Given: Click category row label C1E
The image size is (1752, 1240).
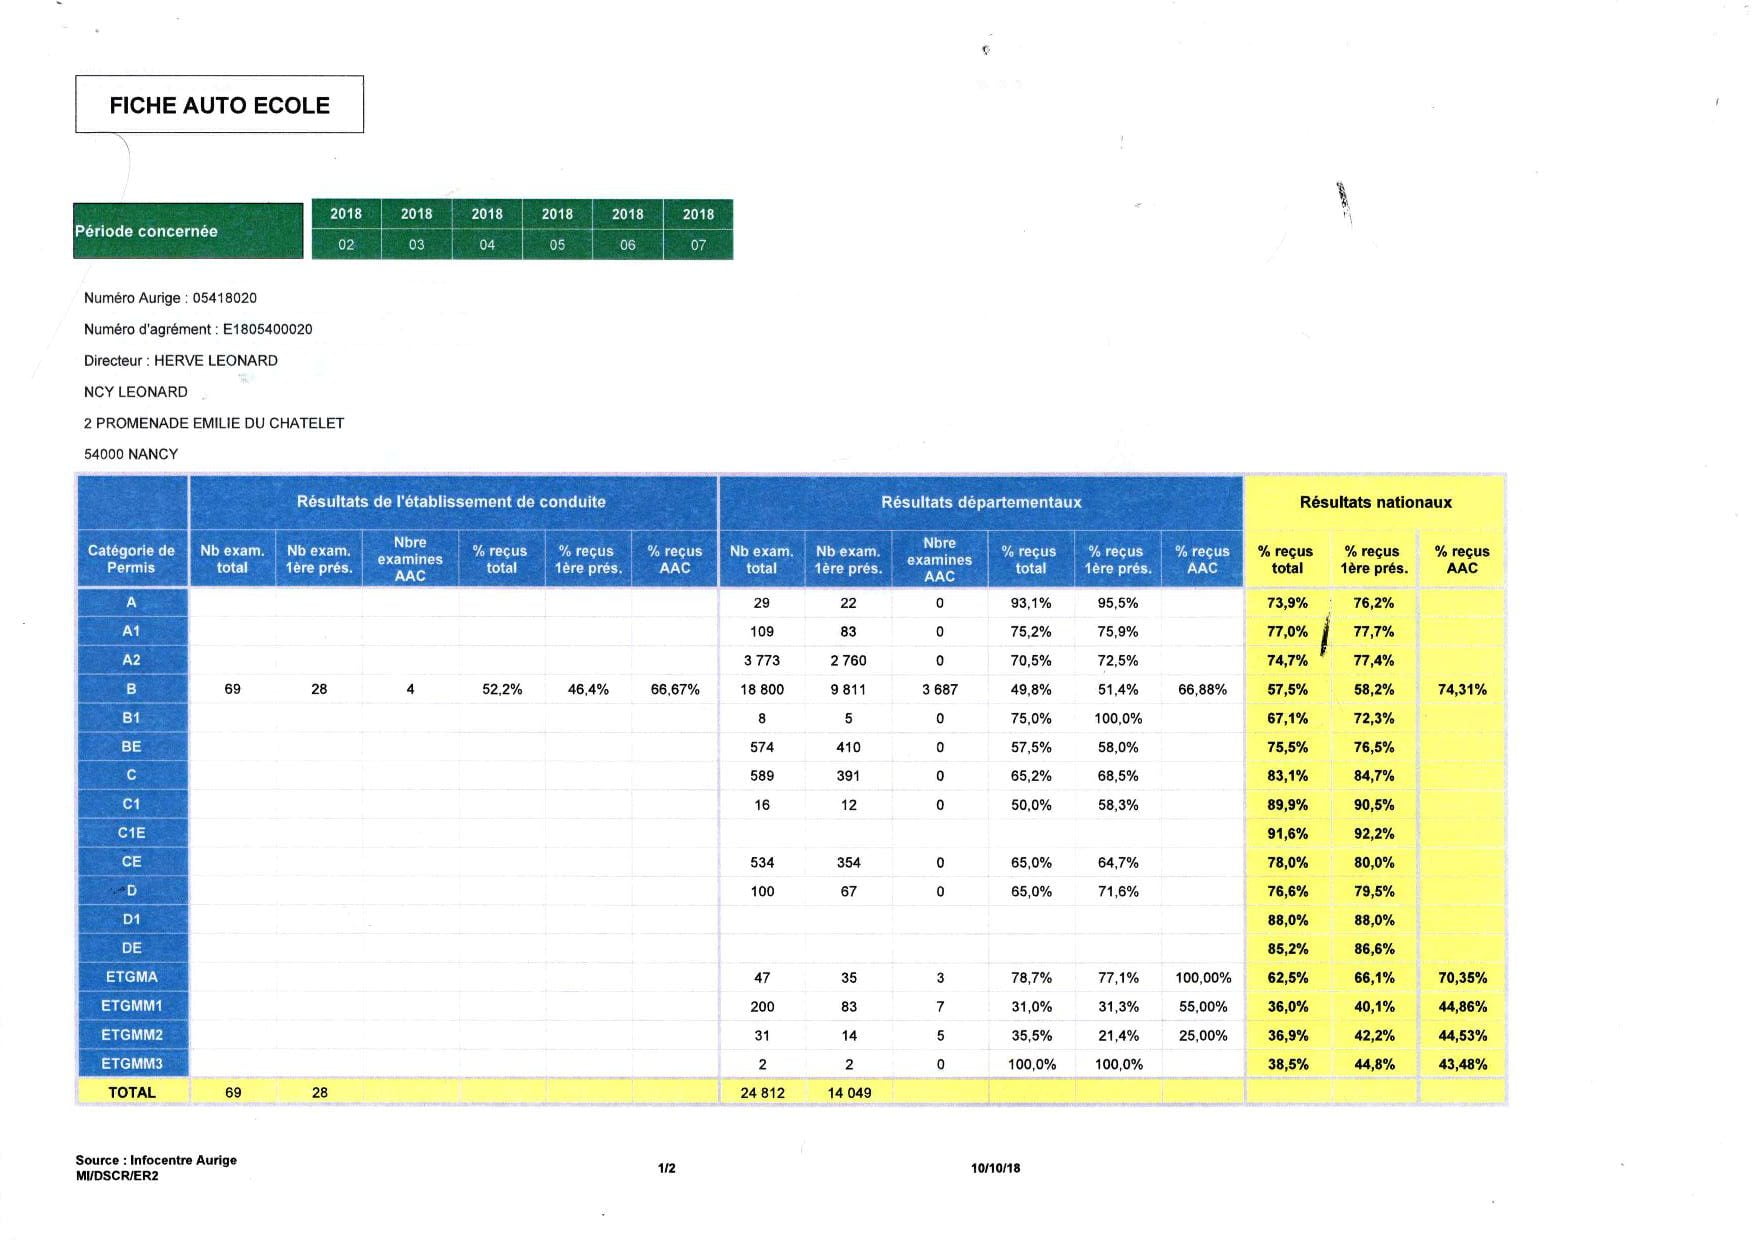Looking at the screenshot, I should click(x=131, y=833).
